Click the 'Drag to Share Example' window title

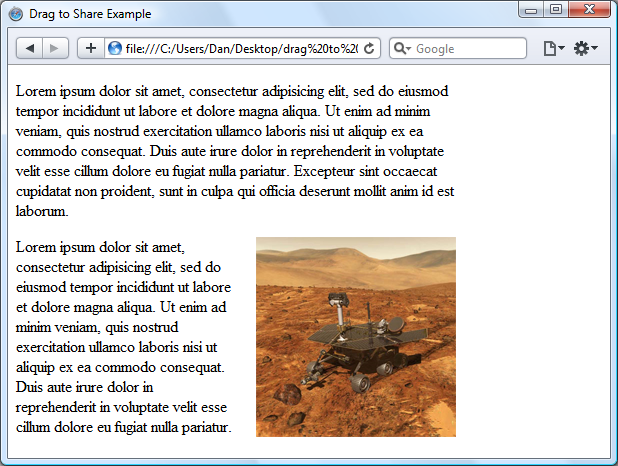(x=90, y=14)
